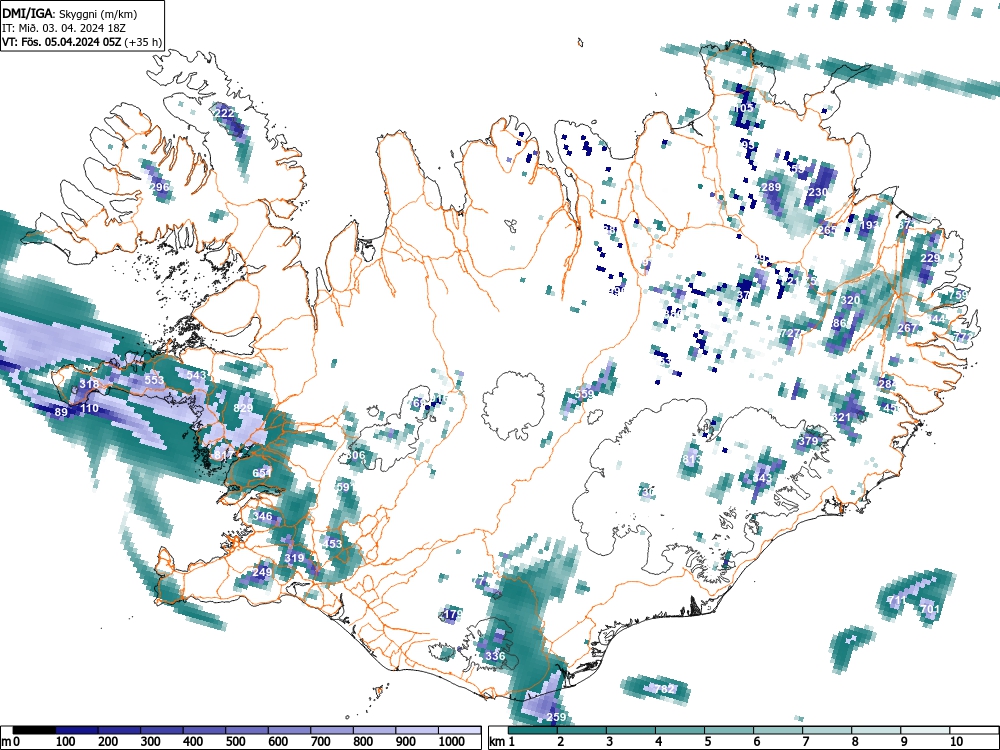Click the km legend swatch between 1 and 2
The height and width of the screenshot is (750, 1000).
click(x=533, y=730)
